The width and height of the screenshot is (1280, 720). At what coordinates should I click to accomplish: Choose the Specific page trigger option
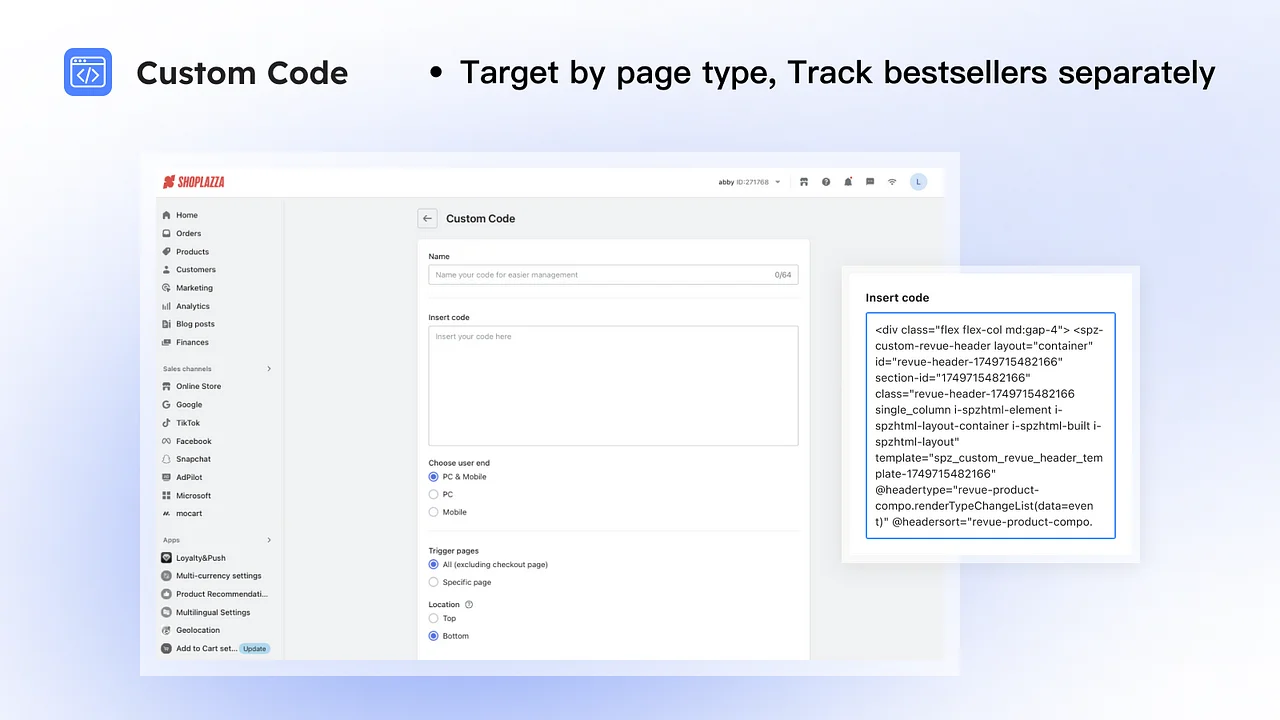click(433, 582)
